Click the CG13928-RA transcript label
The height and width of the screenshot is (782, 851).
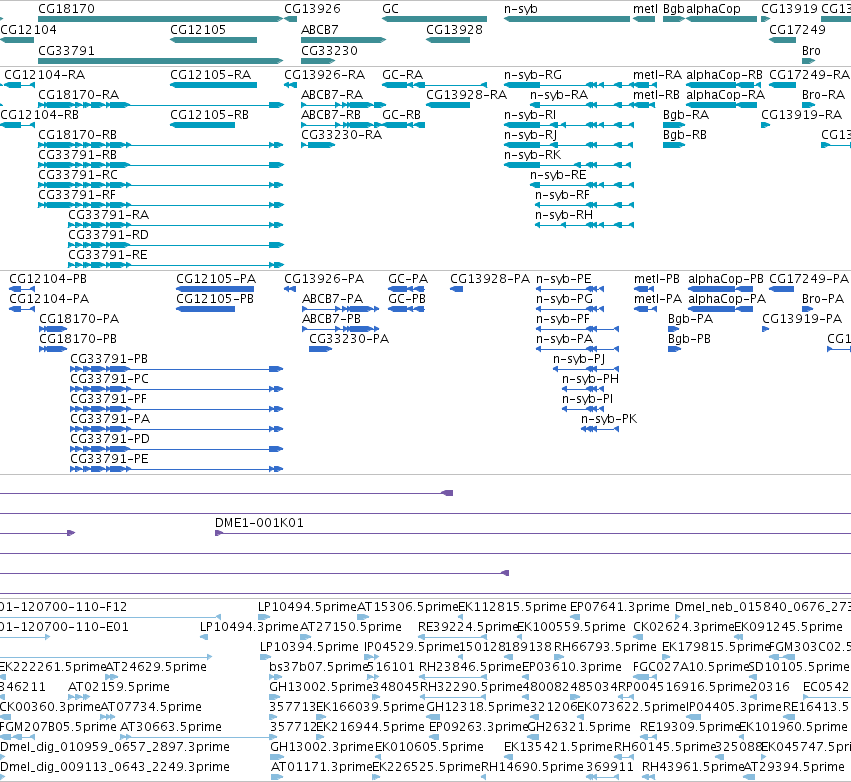click(467, 95)
